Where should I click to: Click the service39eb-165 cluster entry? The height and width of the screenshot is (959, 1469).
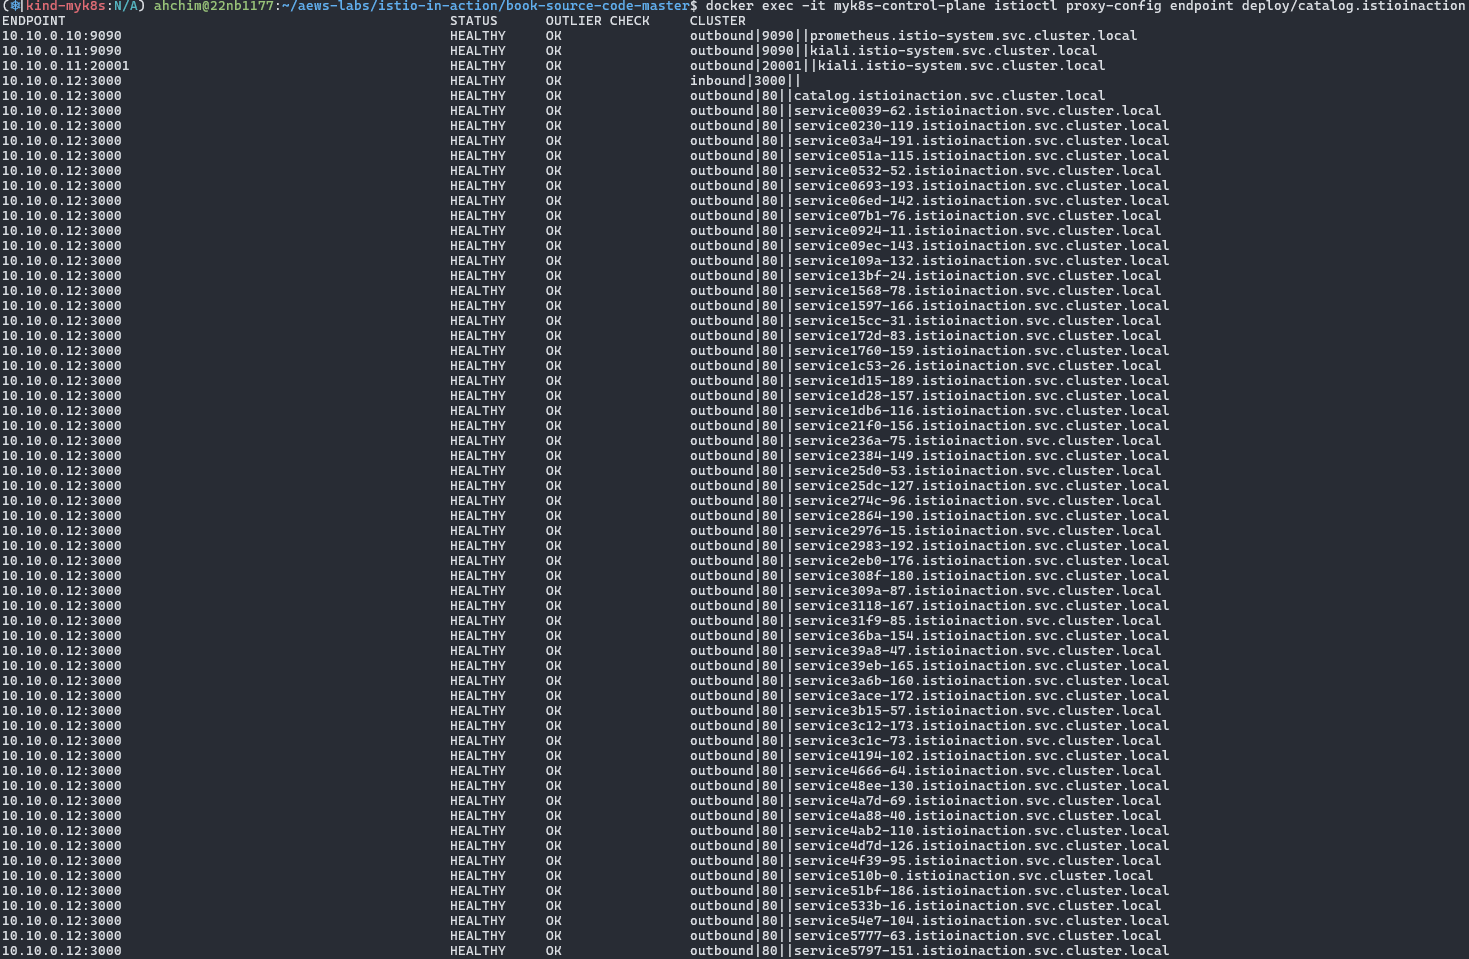point(929,666)
